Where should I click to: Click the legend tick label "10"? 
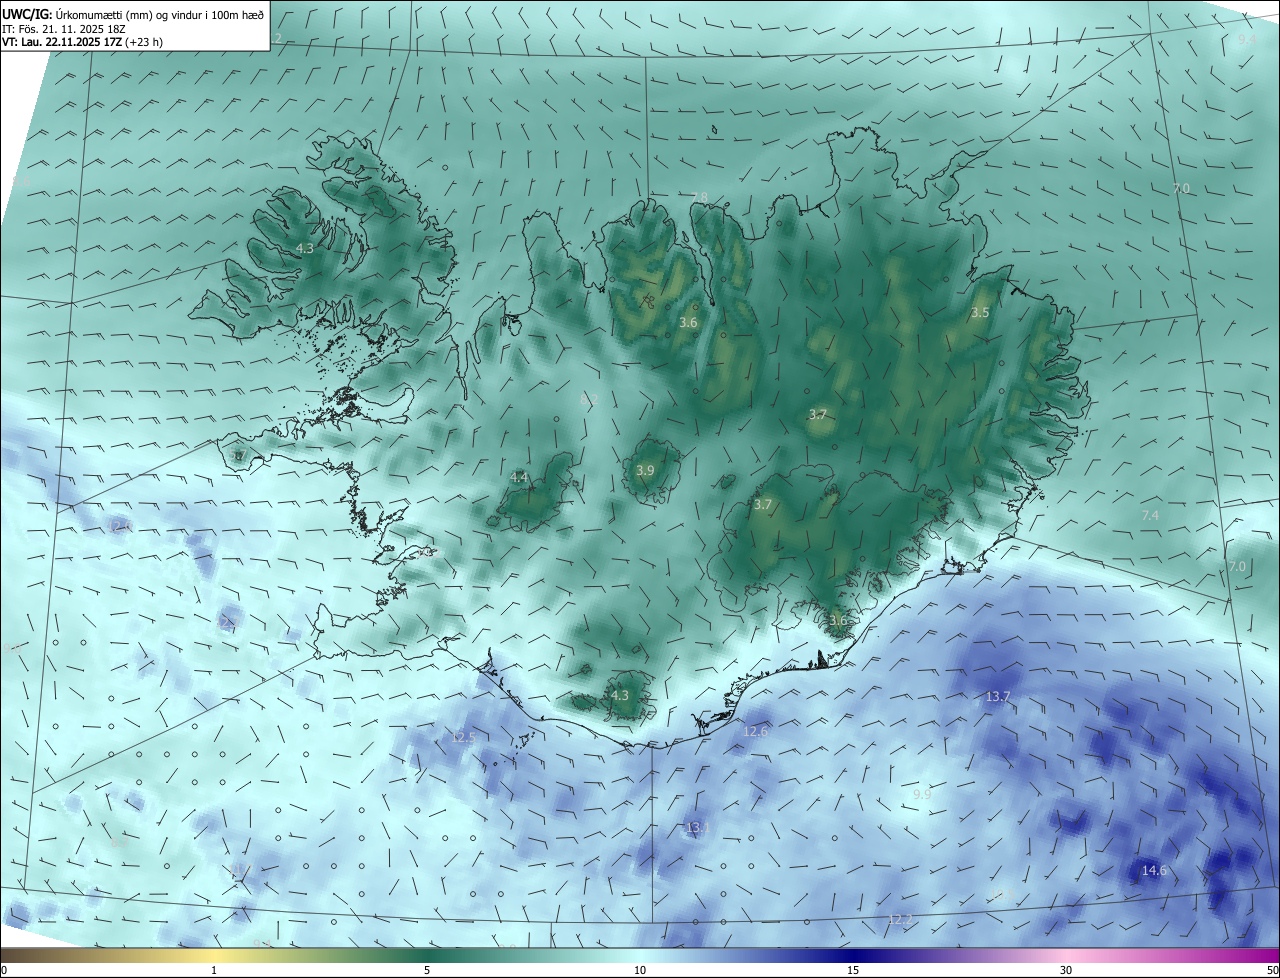[640, 971]
